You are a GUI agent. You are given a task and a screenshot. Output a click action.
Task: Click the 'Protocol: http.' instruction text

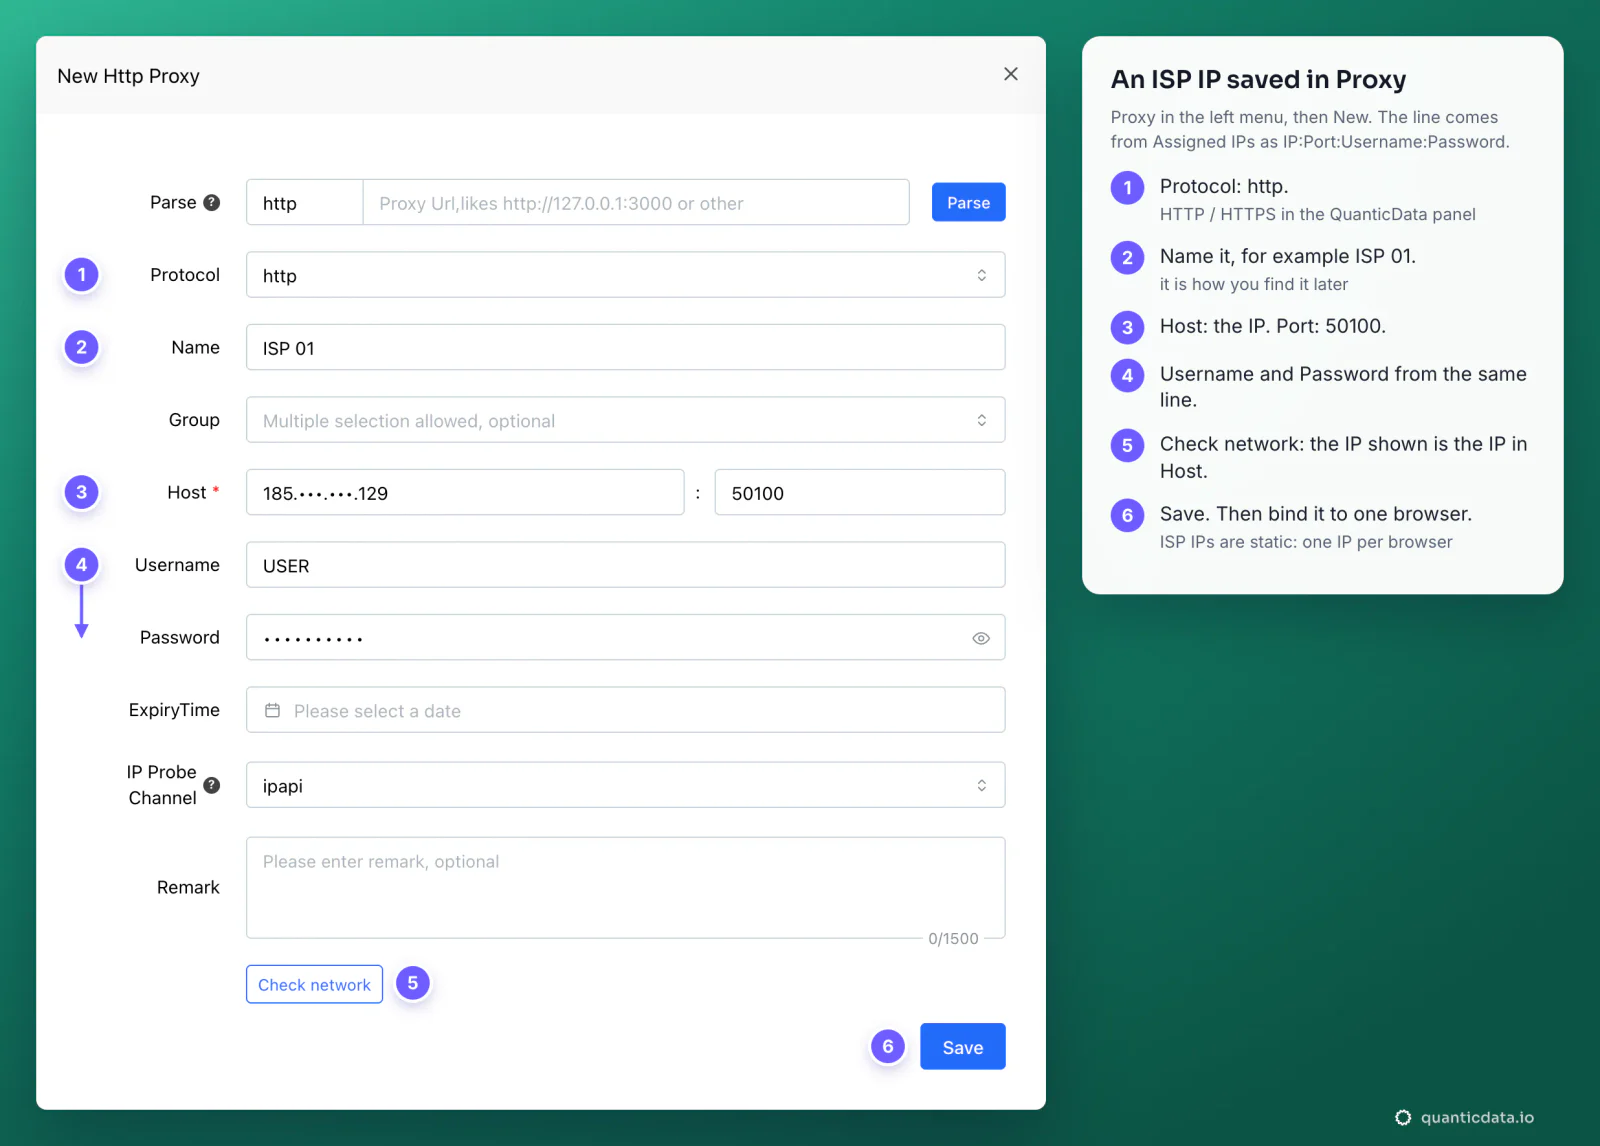1224,186
